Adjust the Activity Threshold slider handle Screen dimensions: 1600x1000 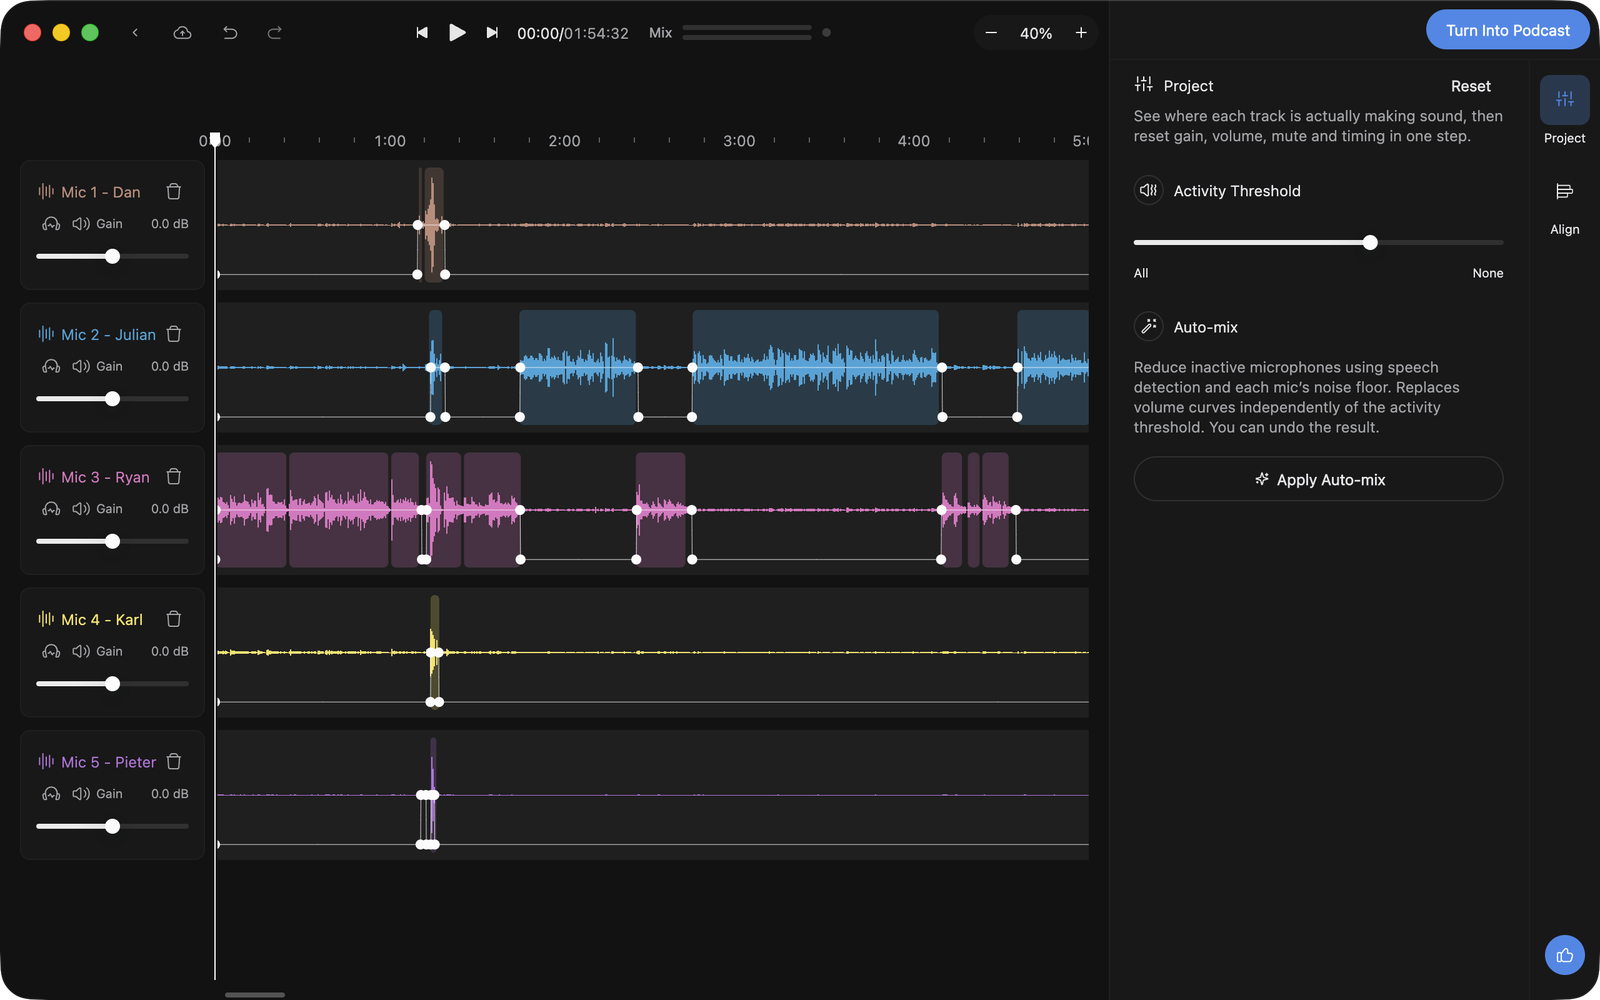[1370, 243]
